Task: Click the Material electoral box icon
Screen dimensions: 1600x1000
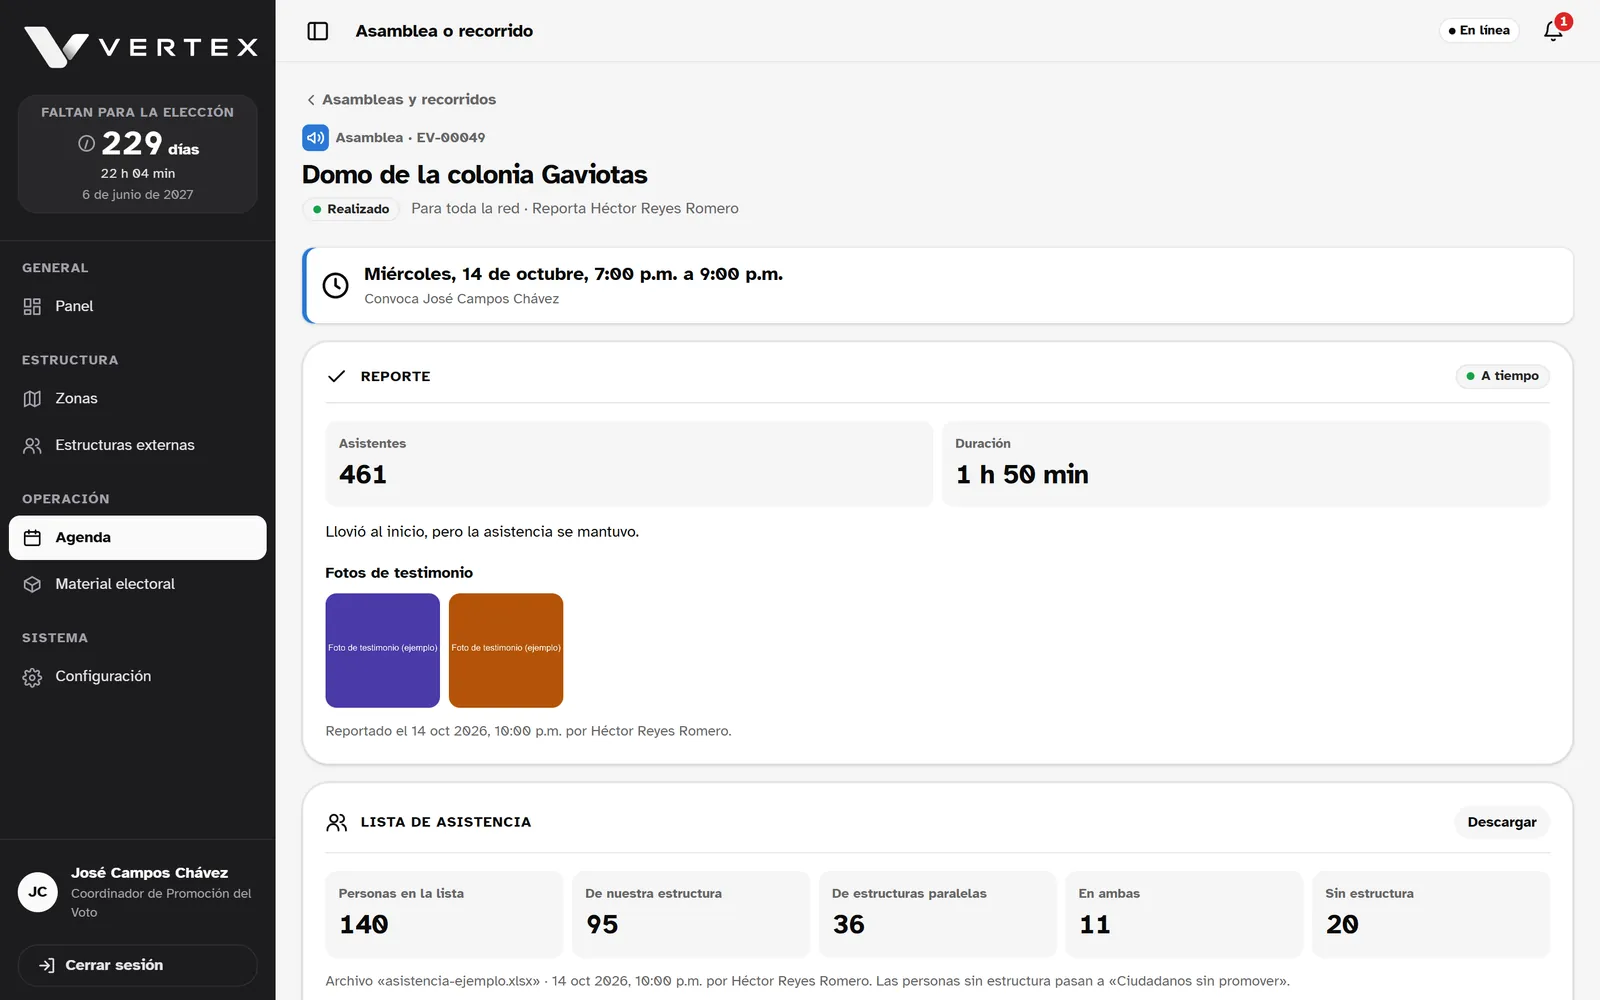Action: point(32,584)
